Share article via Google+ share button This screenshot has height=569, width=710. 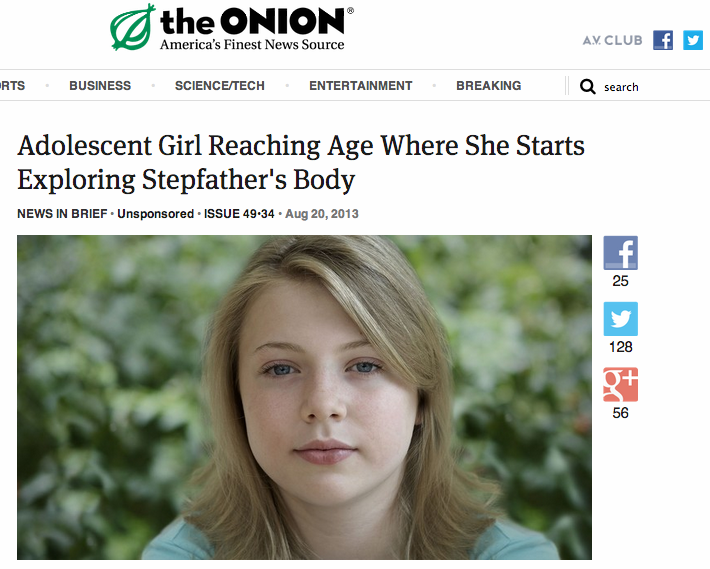620,385
